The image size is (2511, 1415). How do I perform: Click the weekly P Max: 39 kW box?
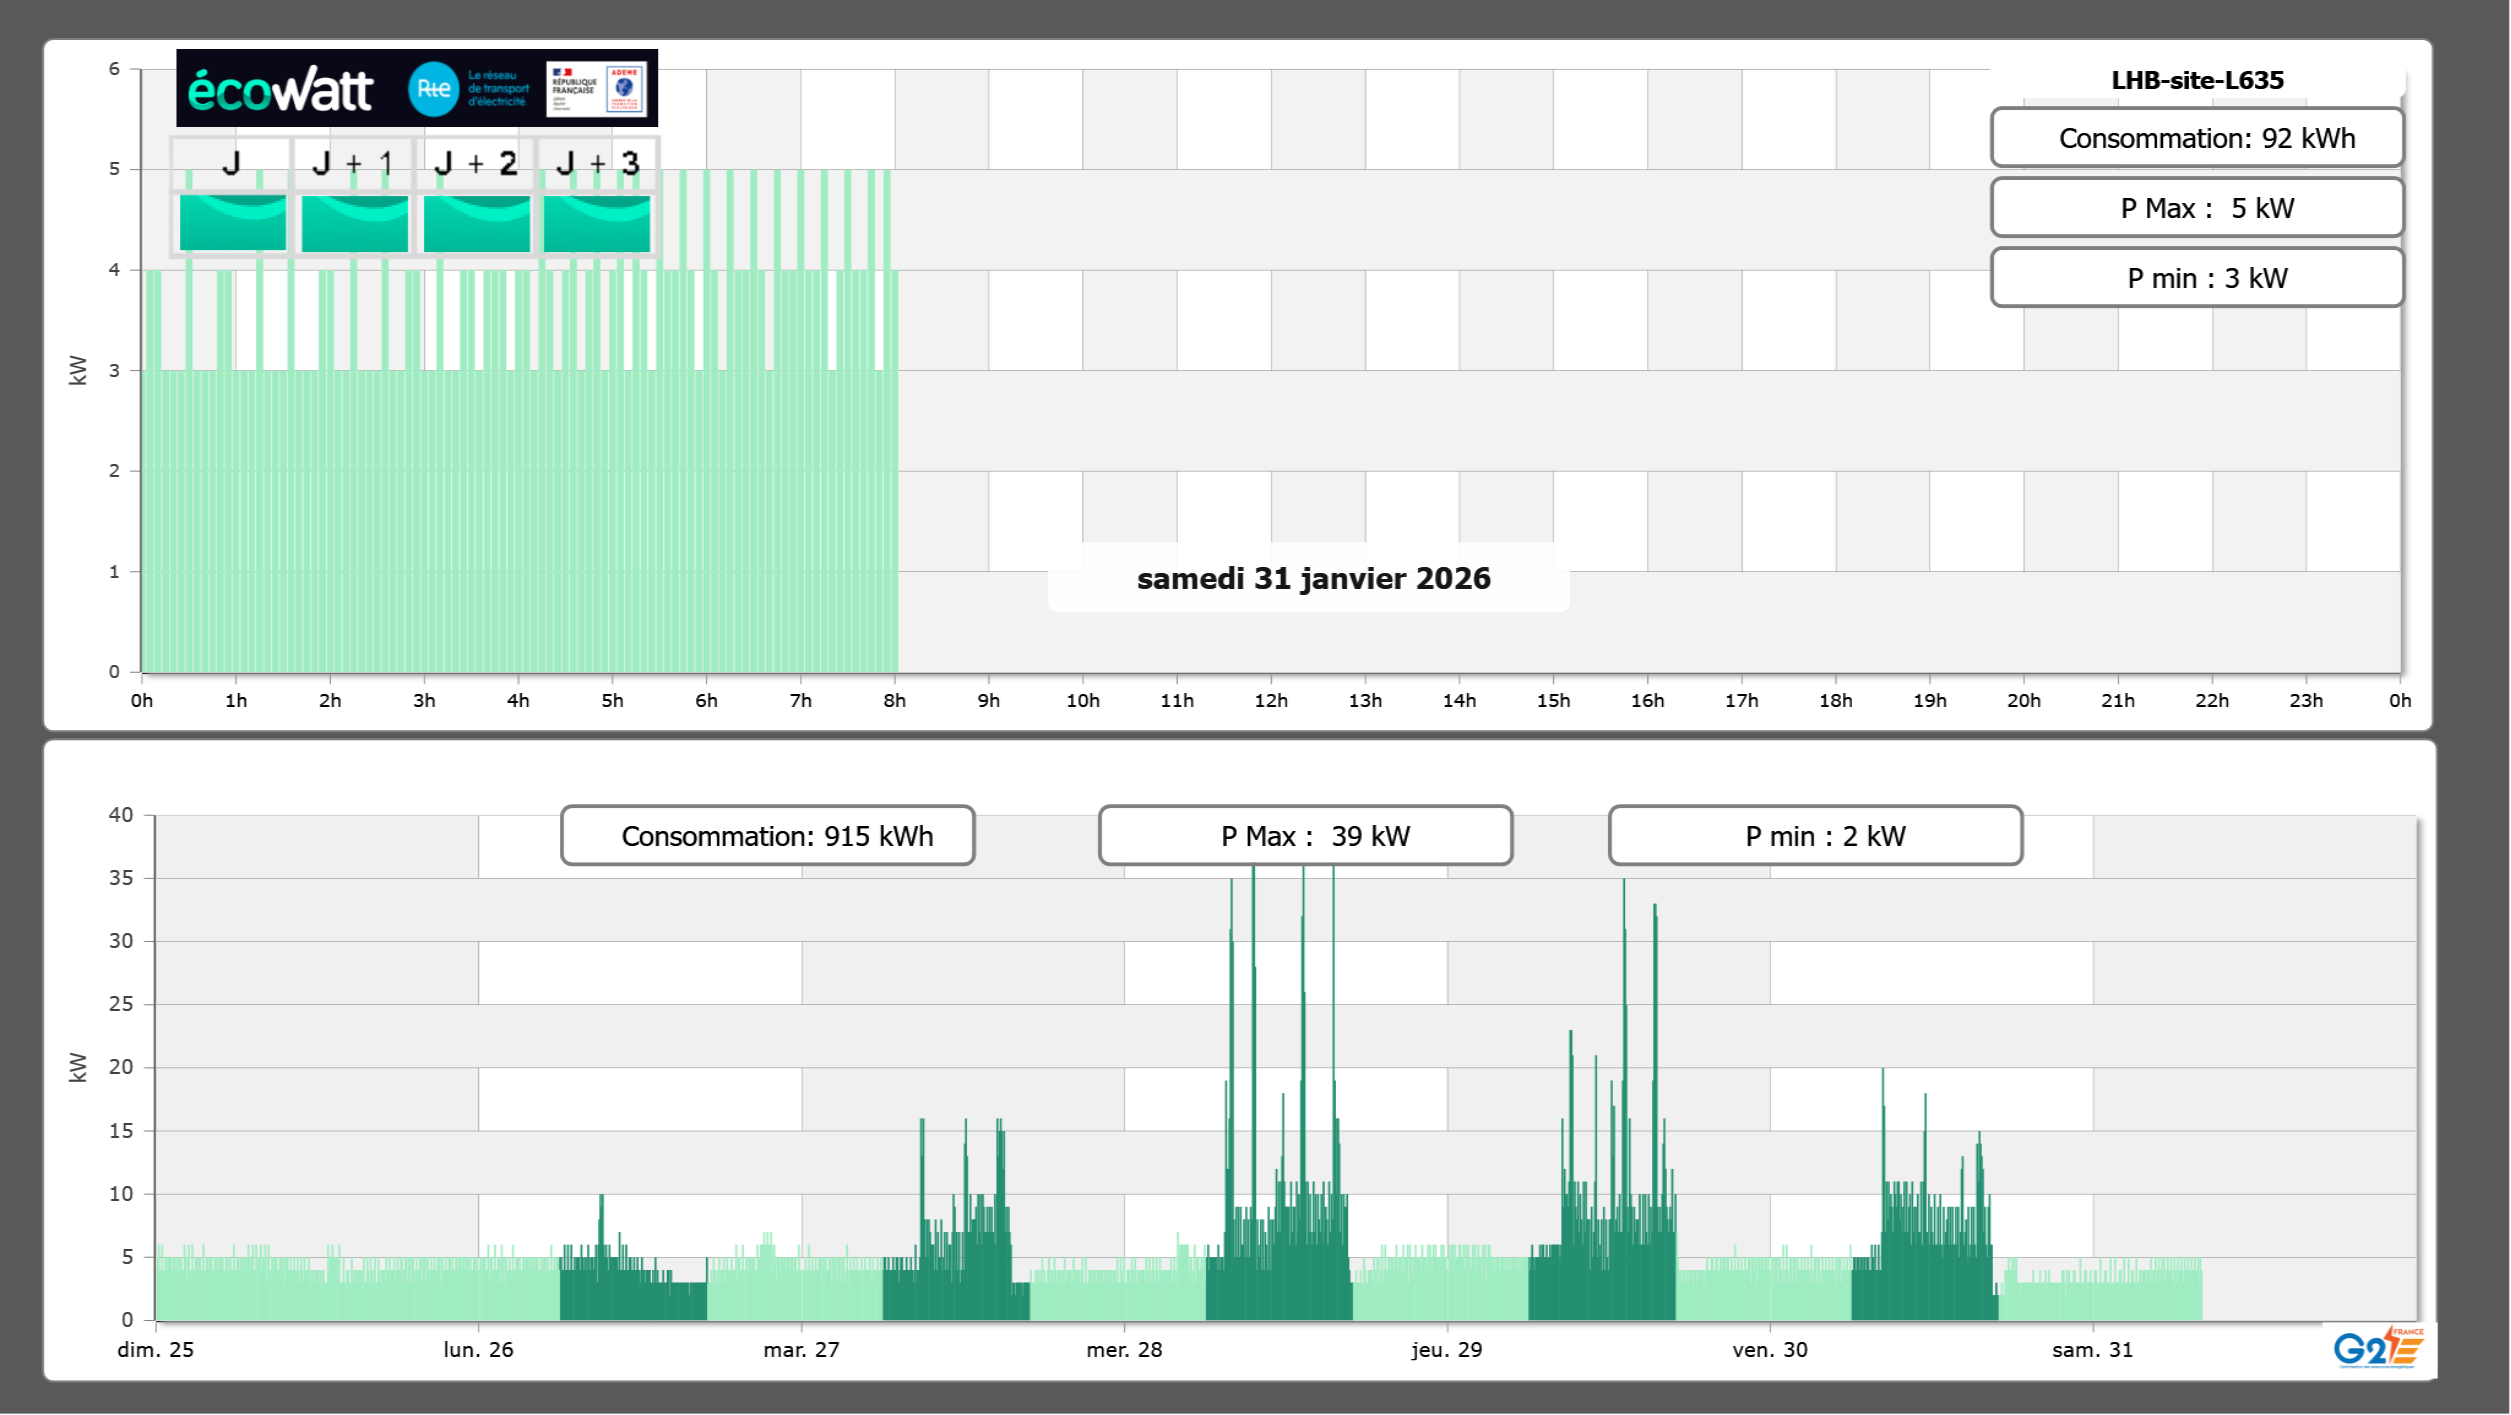1305,836
